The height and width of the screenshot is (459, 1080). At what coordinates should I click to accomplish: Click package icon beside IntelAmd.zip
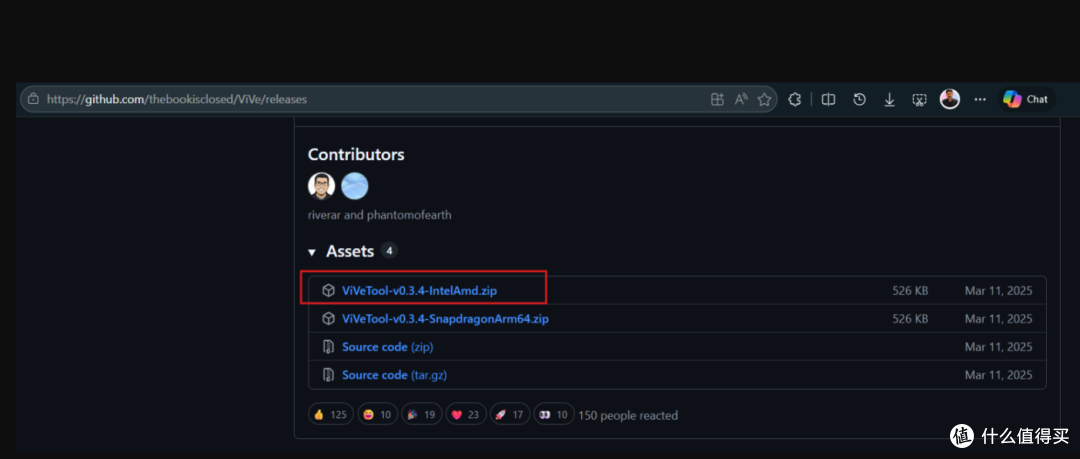pyautogui.click(x=329, y=291)
